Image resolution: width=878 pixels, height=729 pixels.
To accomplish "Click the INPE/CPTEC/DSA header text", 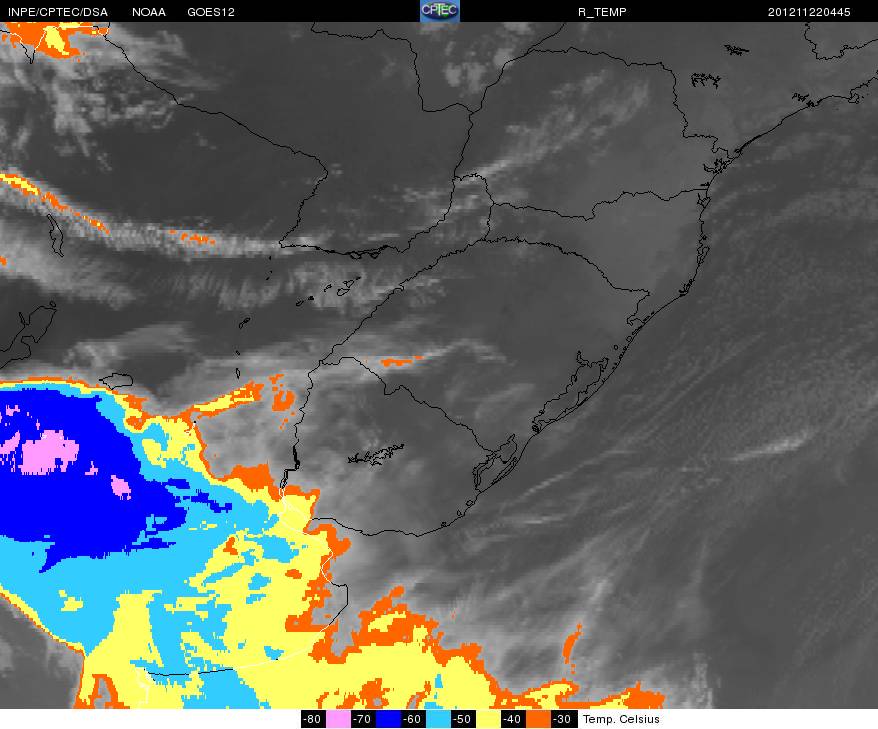I will point(58,12).
